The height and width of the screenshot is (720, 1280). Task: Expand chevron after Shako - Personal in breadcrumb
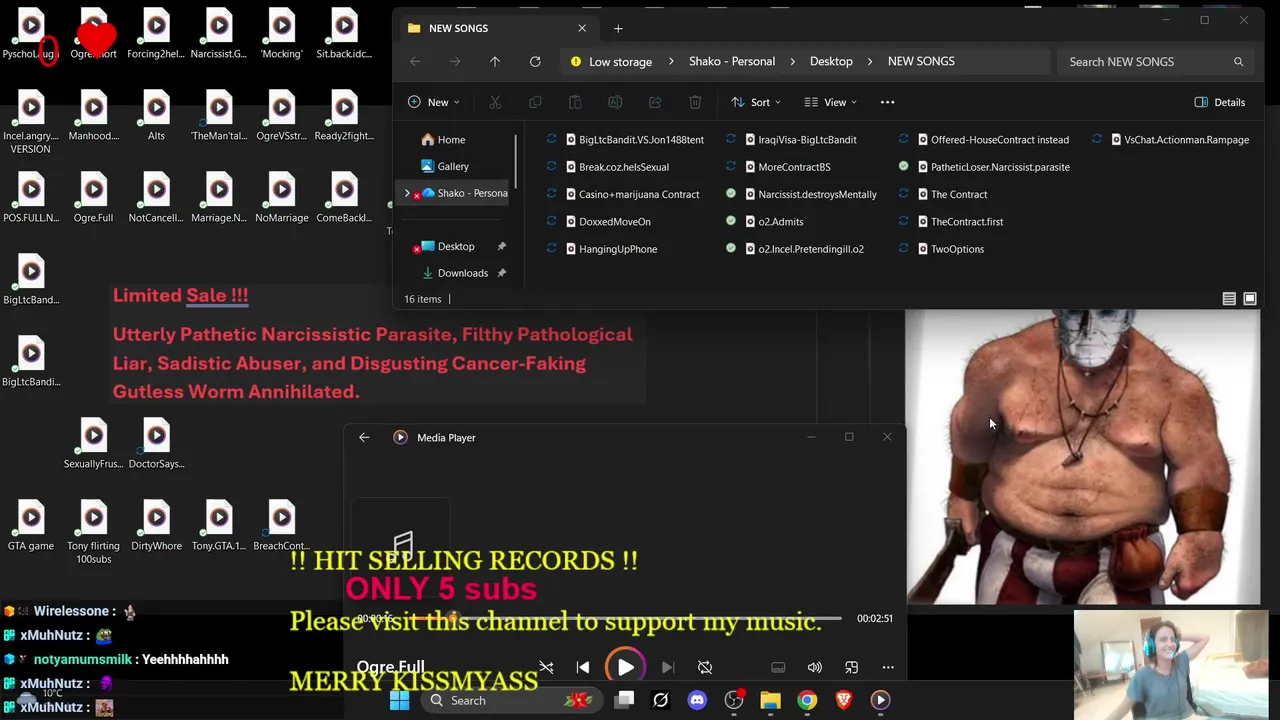794,62
